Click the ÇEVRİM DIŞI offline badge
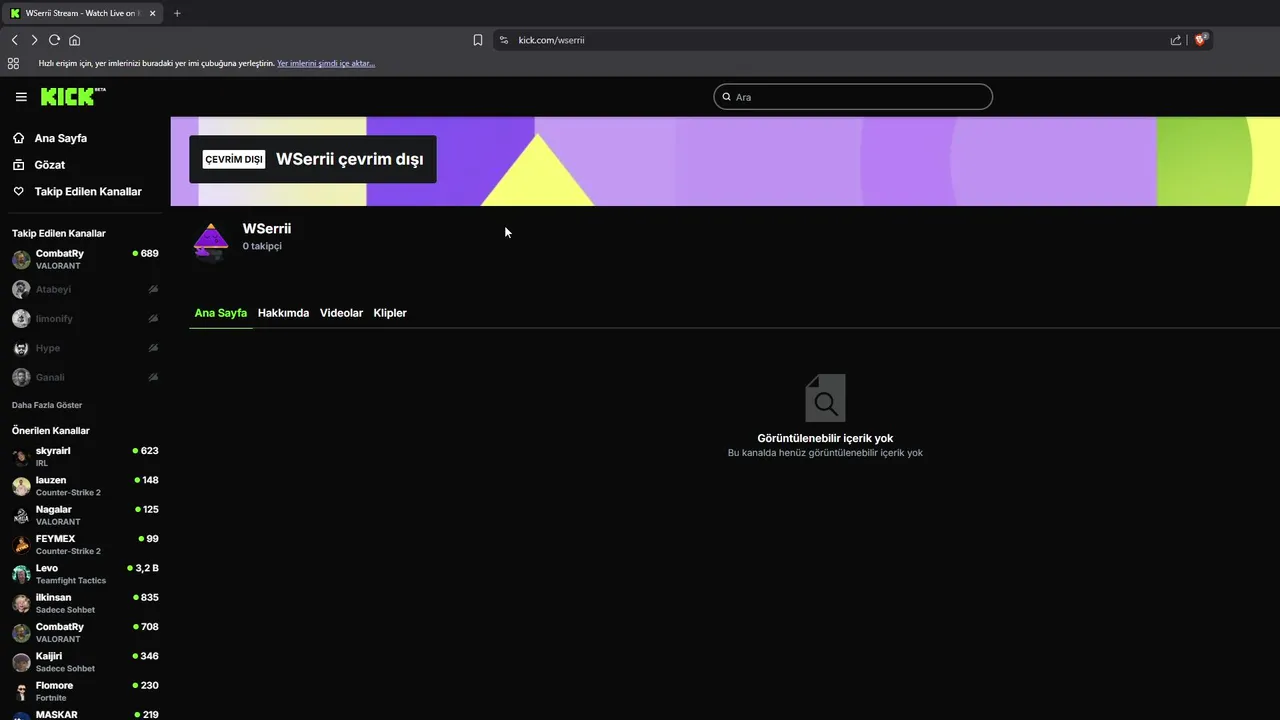This screenshot has height=720, width=1280. coord(234,159)
